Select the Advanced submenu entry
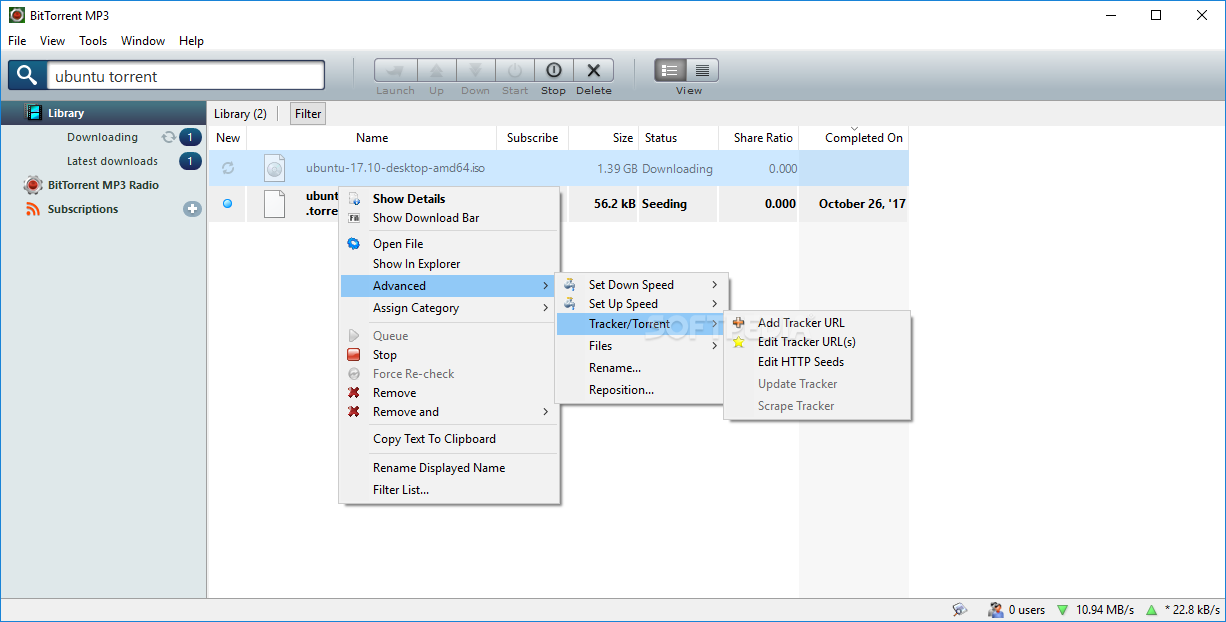1226x622 pixels. 449,286
